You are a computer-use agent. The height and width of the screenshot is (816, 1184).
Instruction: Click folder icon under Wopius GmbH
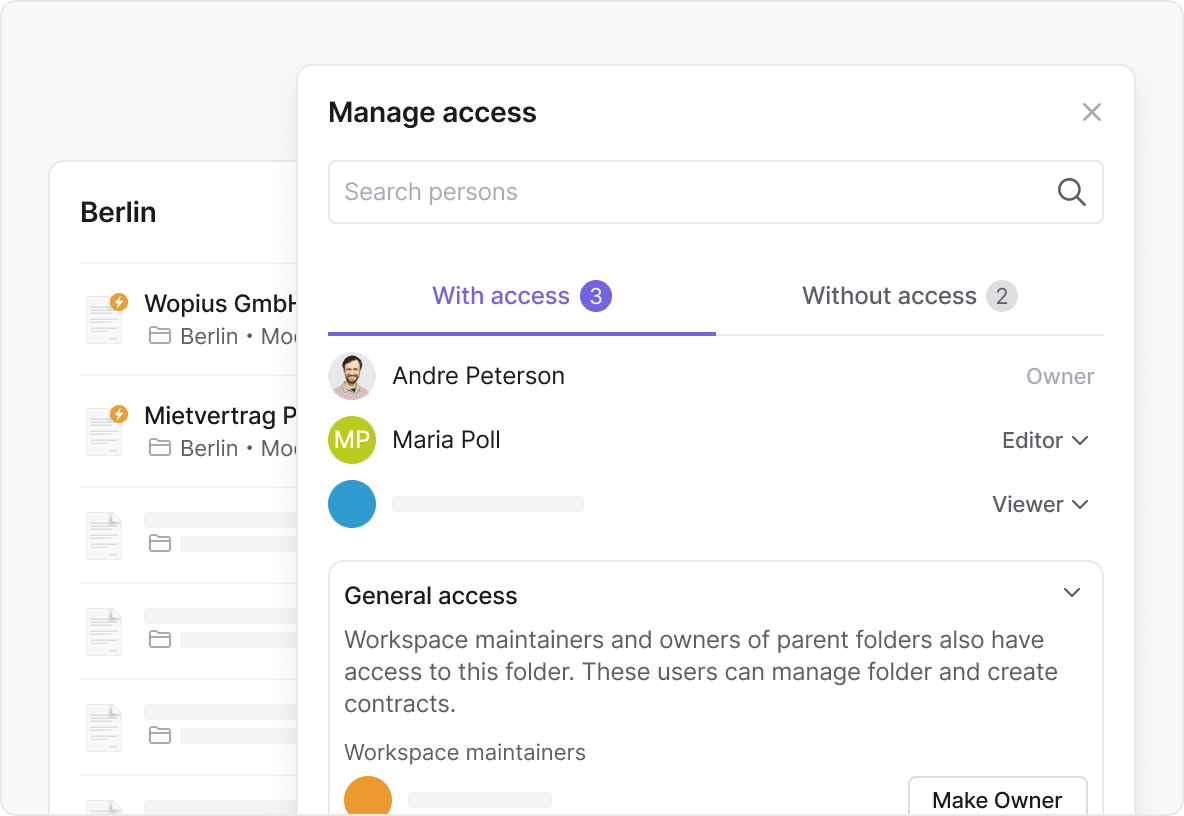pos(159,336)
